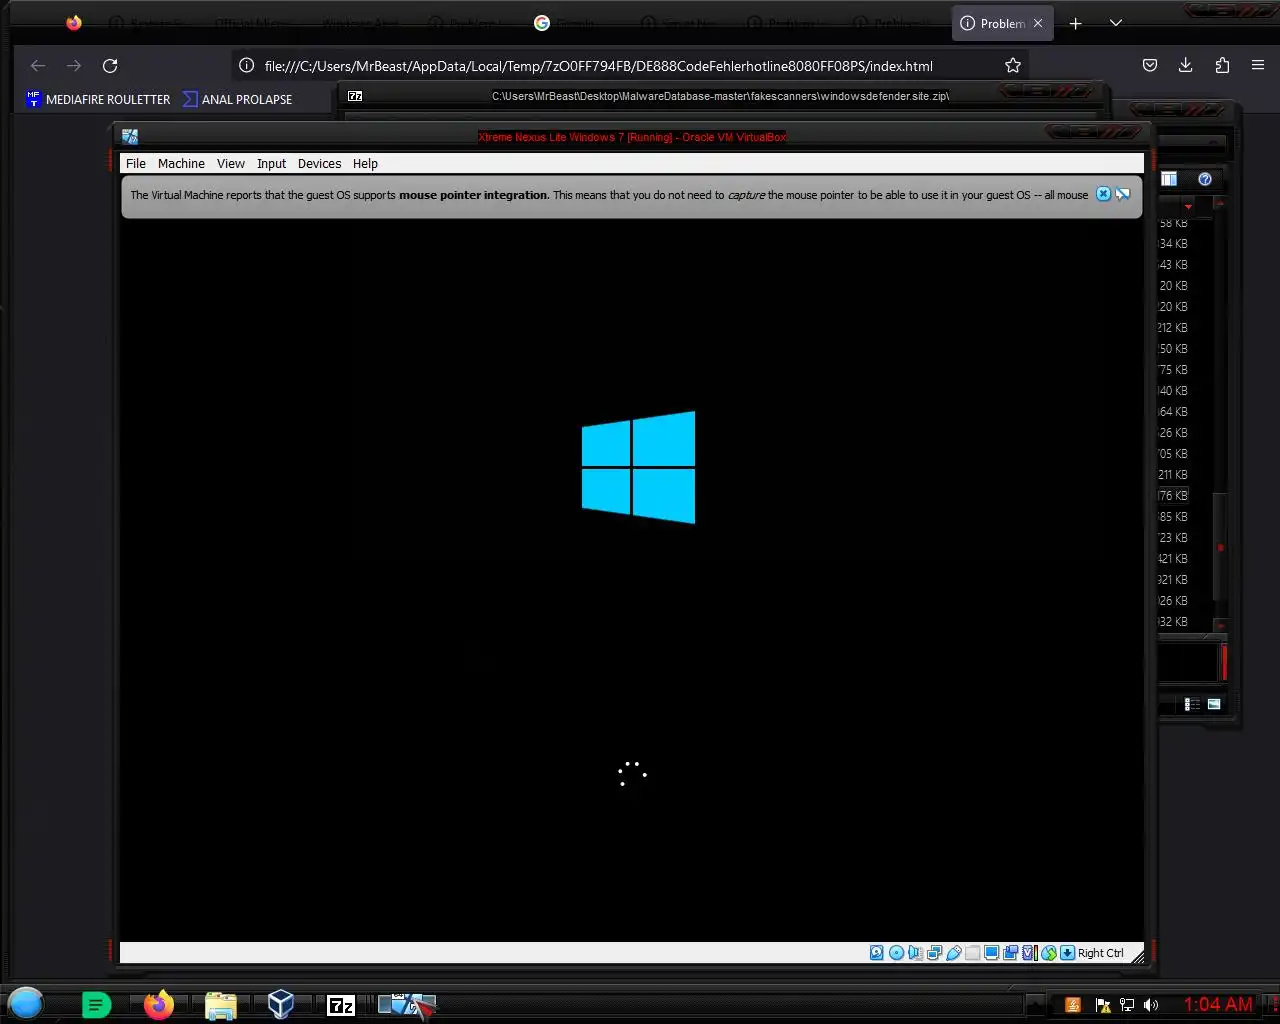Open the VirtualBox File menu
This screenshot has height=1024, width=1280.
[x=136, y=163]
